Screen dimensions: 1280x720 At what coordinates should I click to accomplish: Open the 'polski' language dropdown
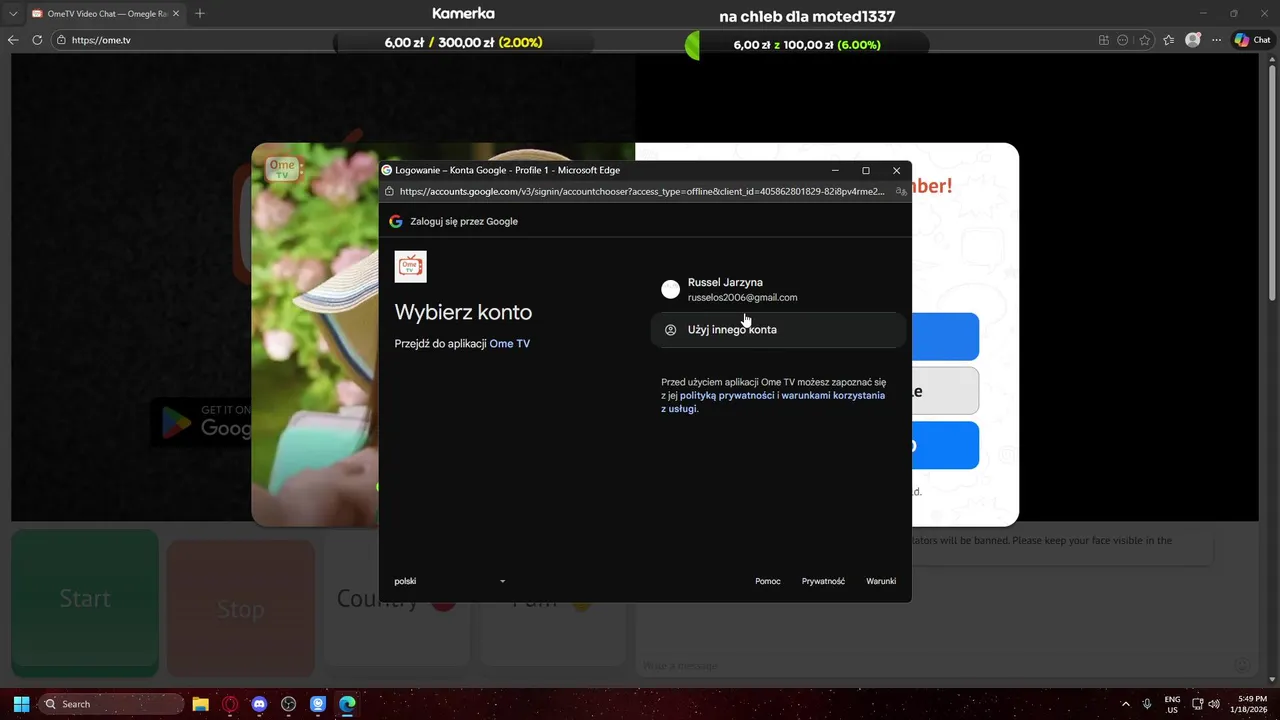pyautogui.click(x=450, y=581)
